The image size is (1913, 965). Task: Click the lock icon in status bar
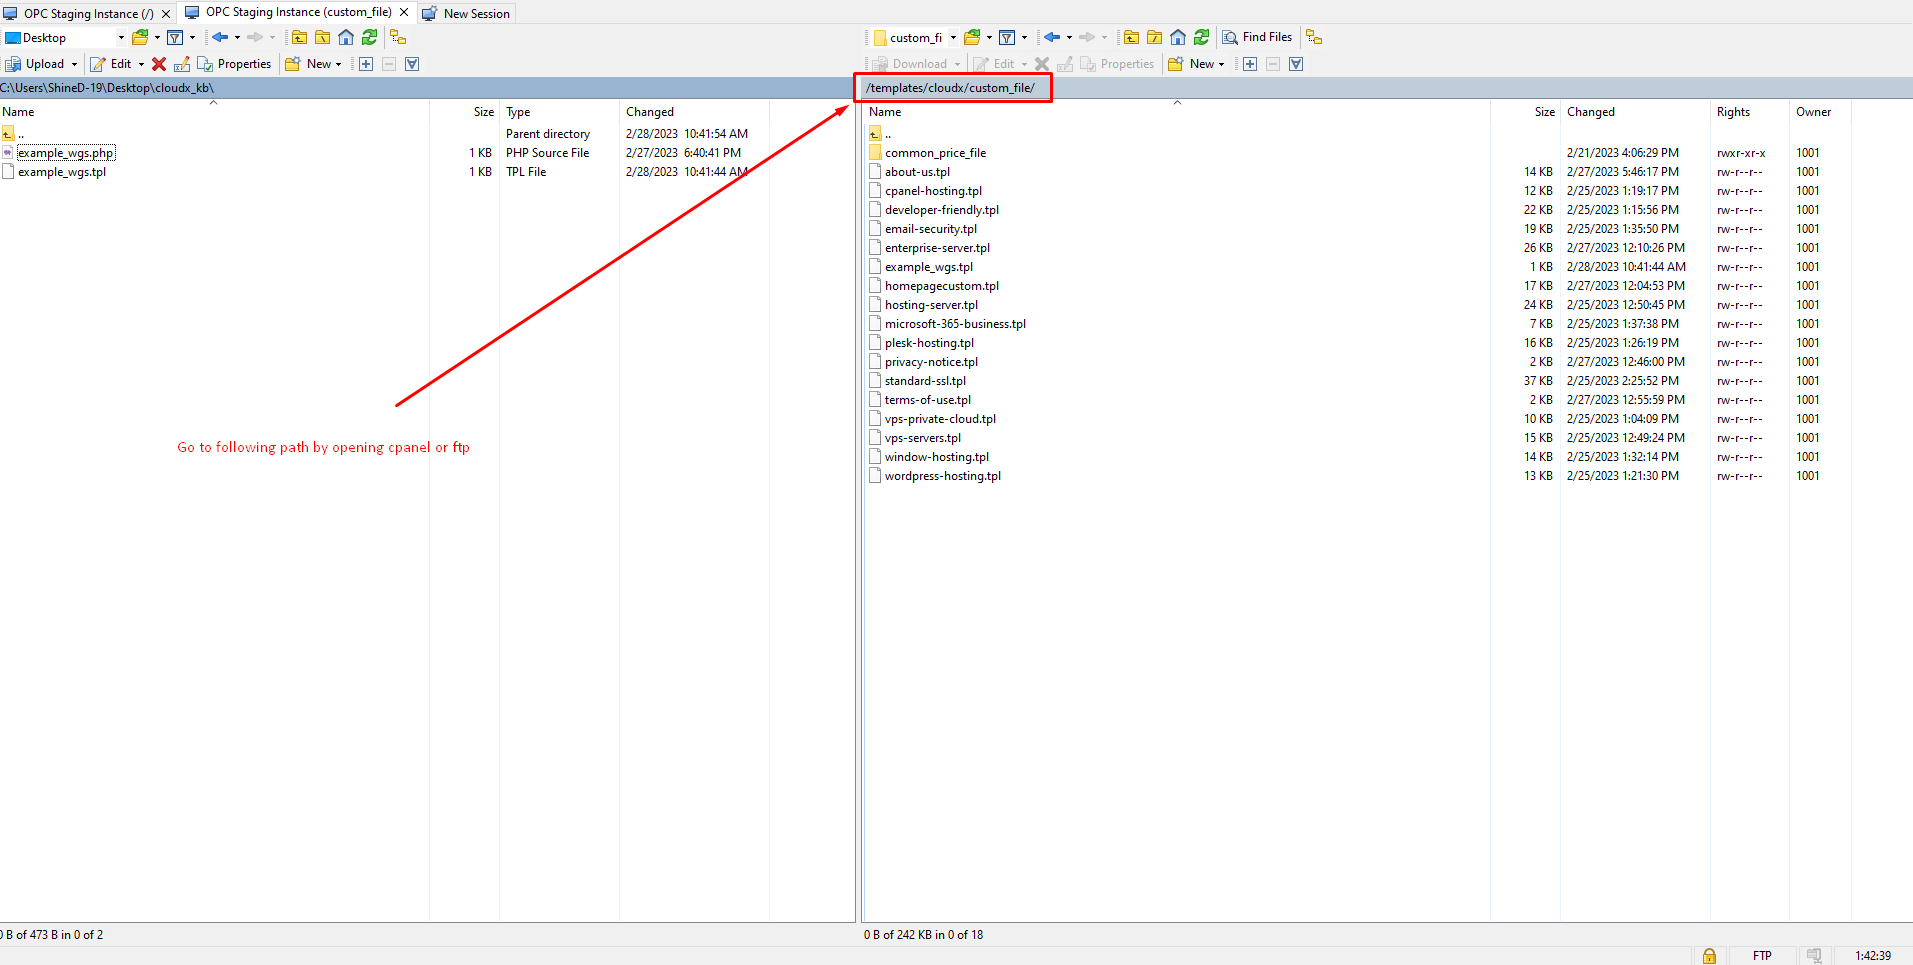click(x=1709, y=956)
